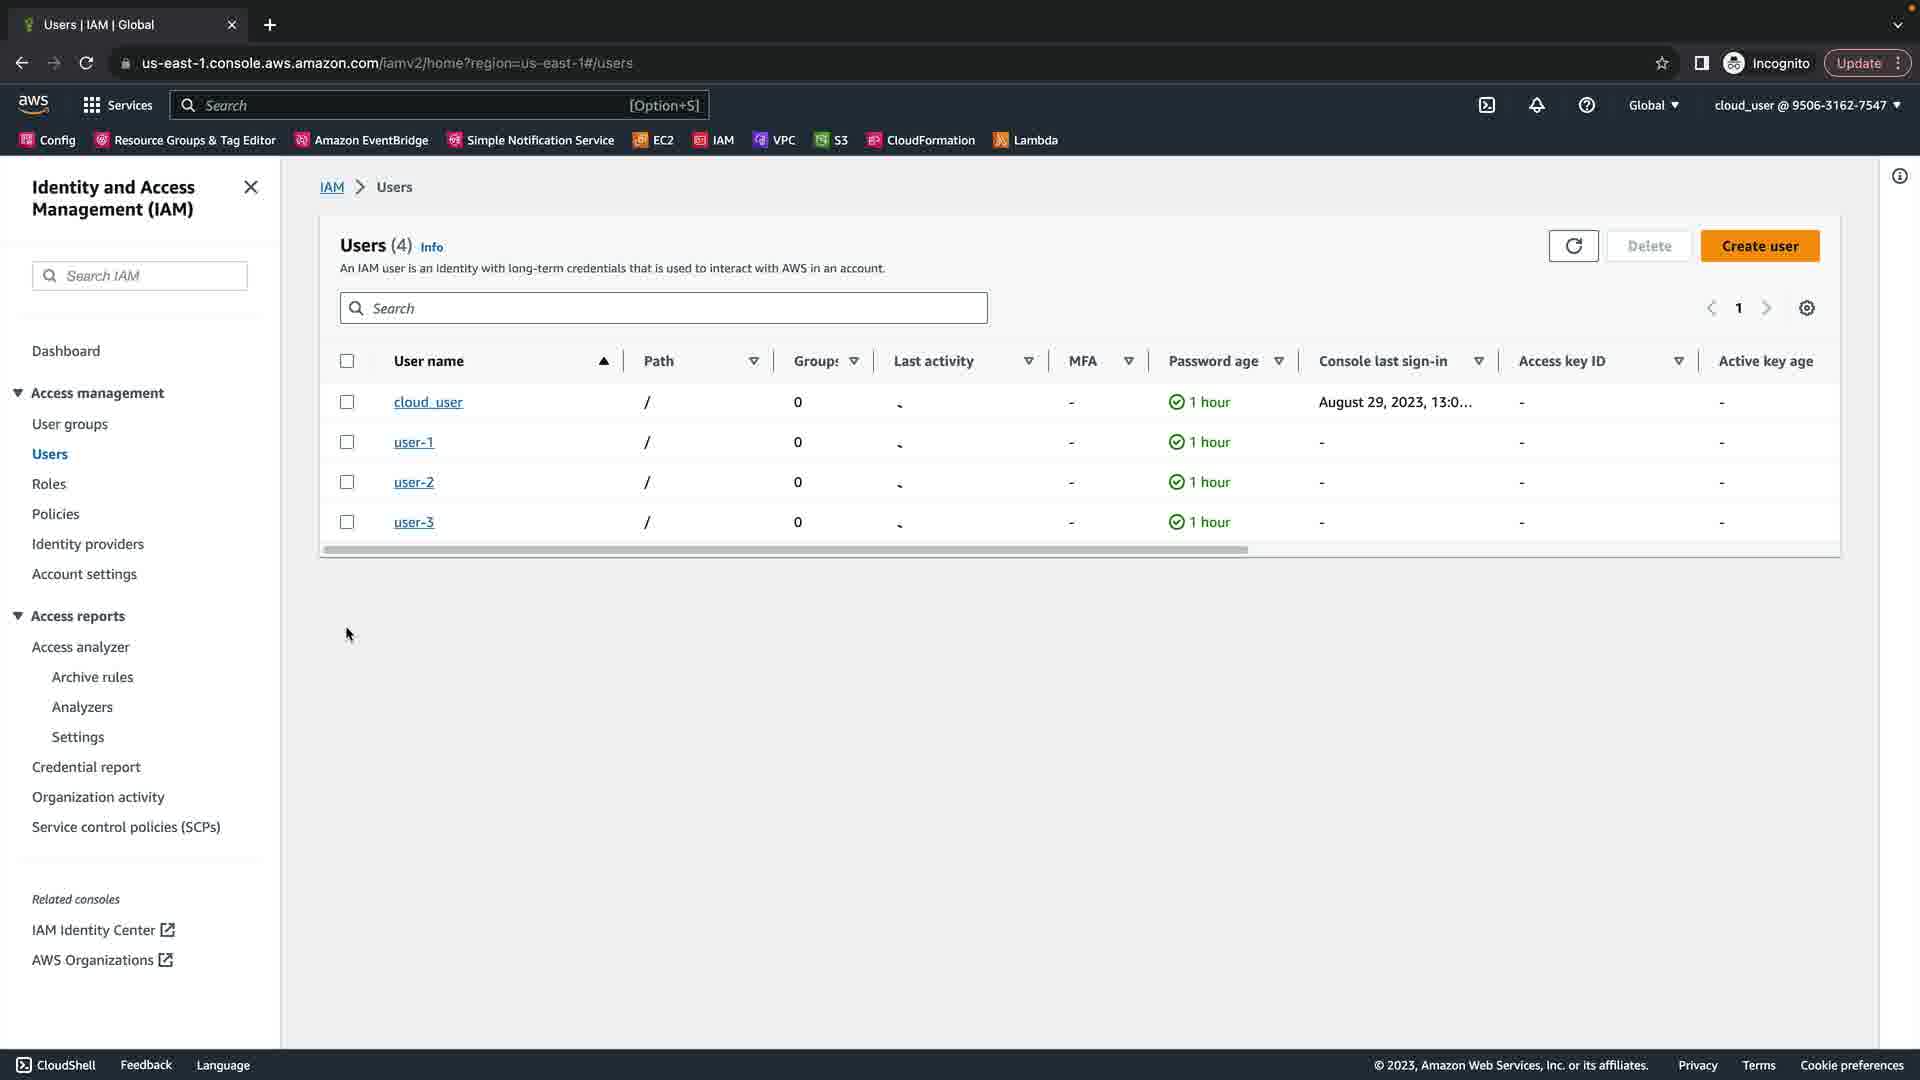The height and width of the screenshot is (1080, 1920).
Task: Open table preferences gear icon
Action: [1806, 308]
